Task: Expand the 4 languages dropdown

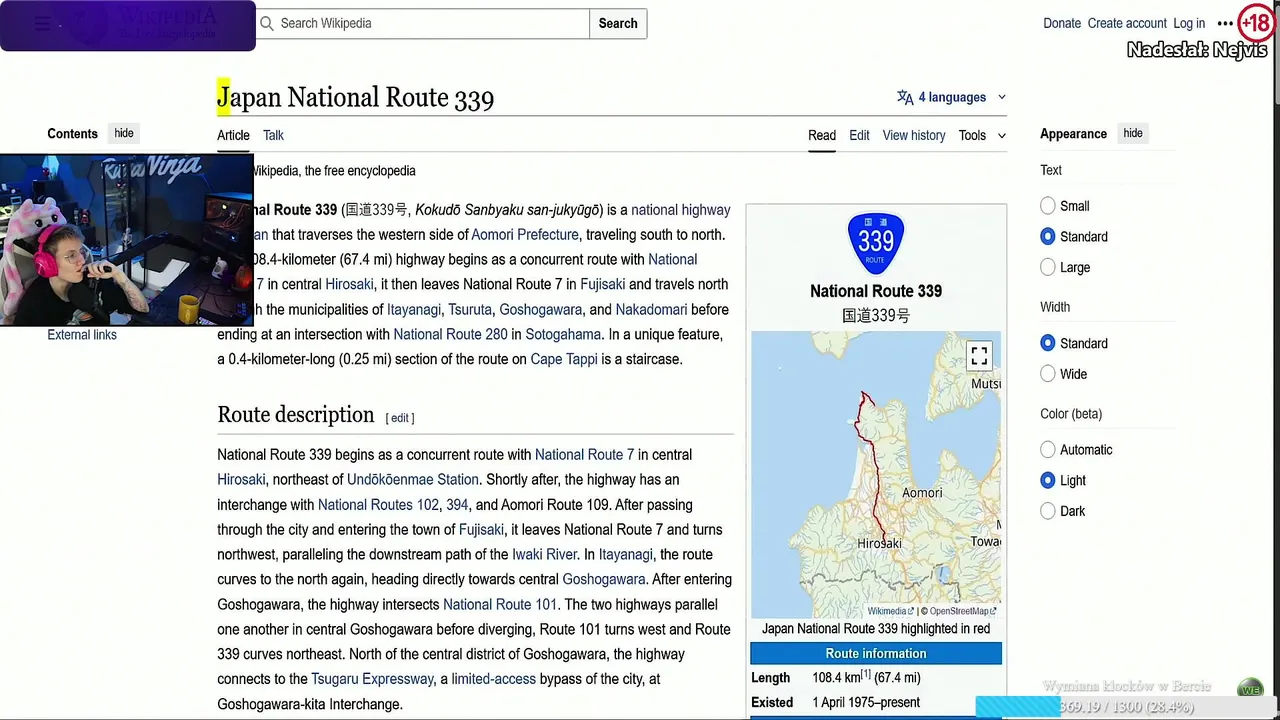Action: click(x=952, y=97)
